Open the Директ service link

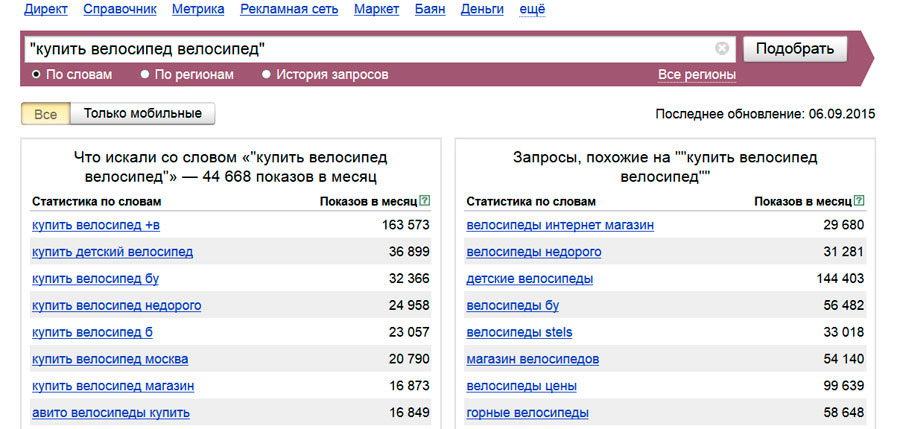[45, 9]
